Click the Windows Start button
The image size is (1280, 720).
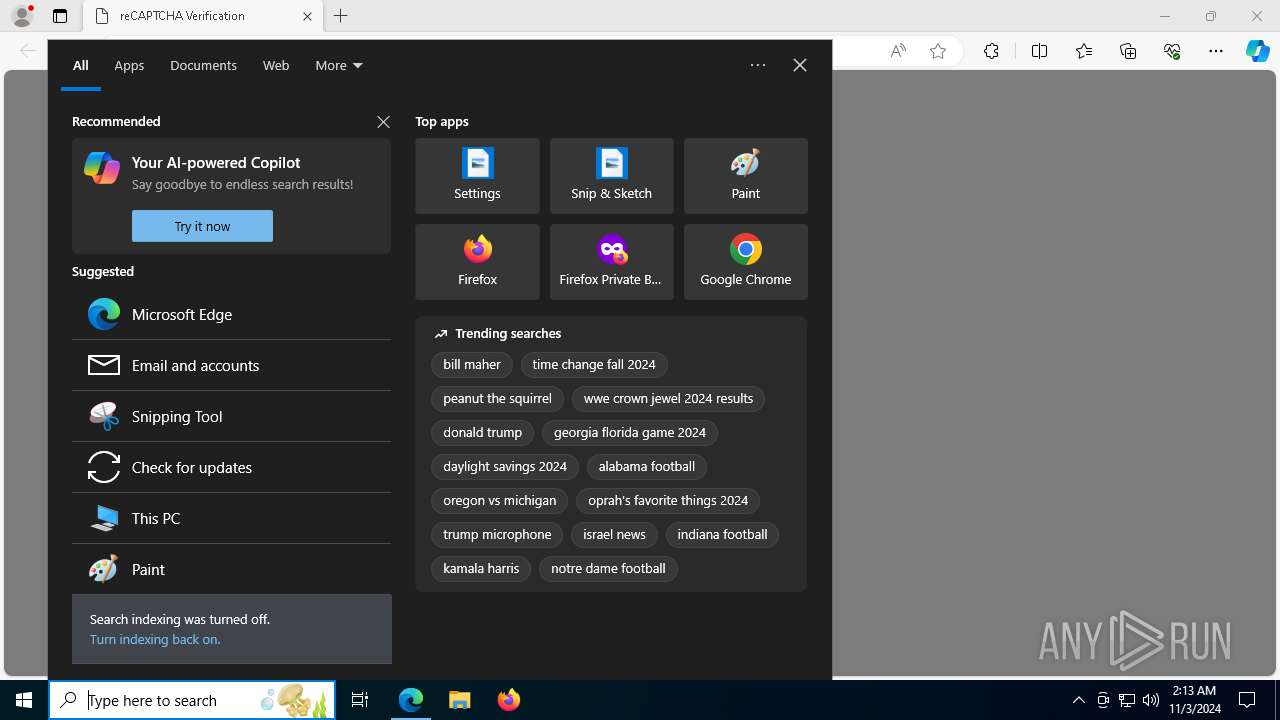tap(24, 700)
